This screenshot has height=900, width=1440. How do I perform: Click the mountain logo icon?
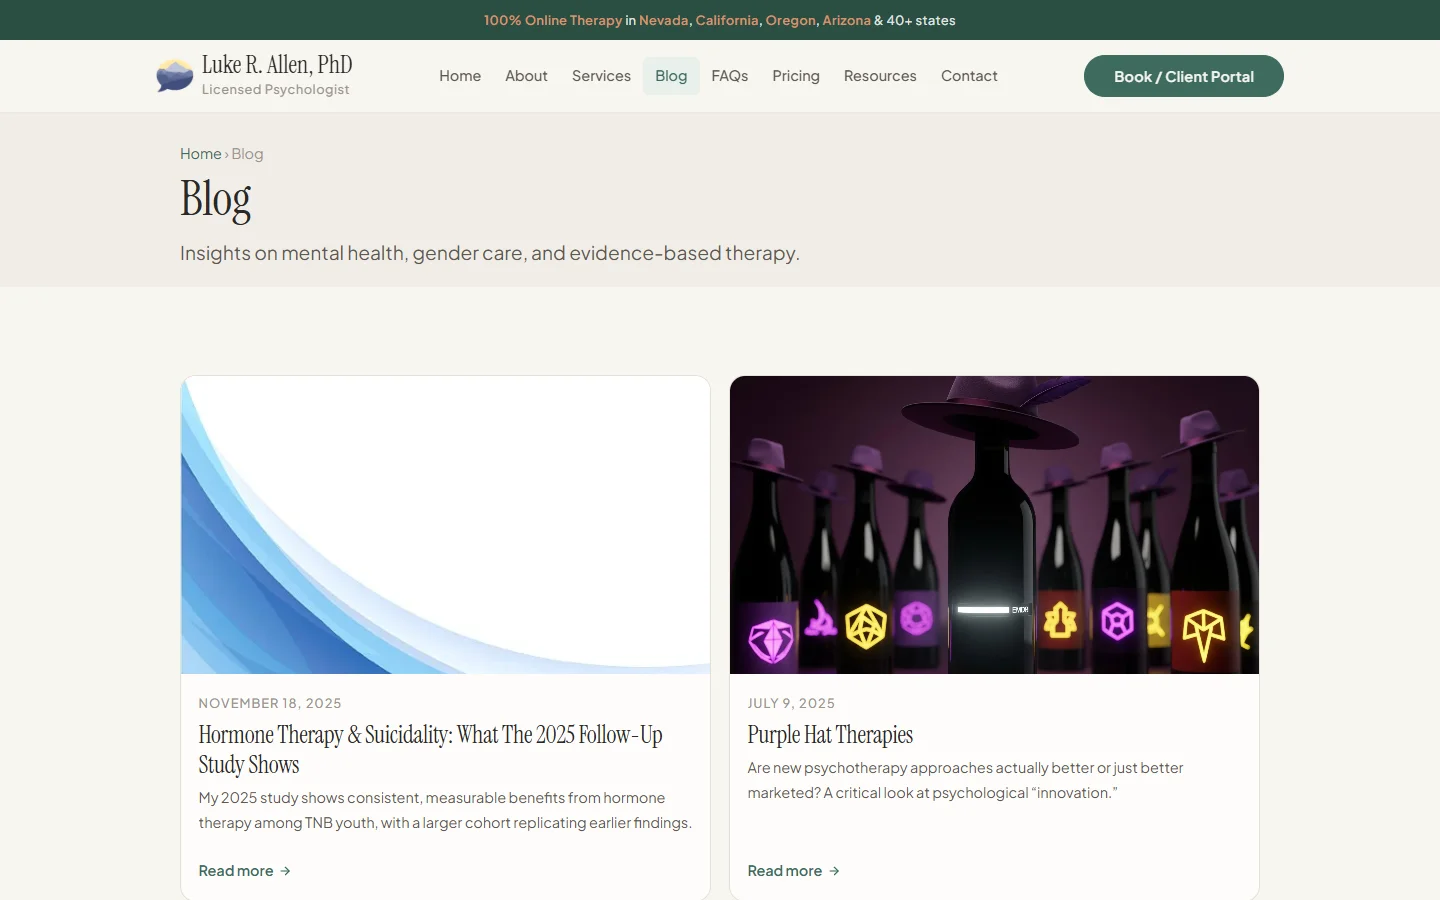[175, 76]
